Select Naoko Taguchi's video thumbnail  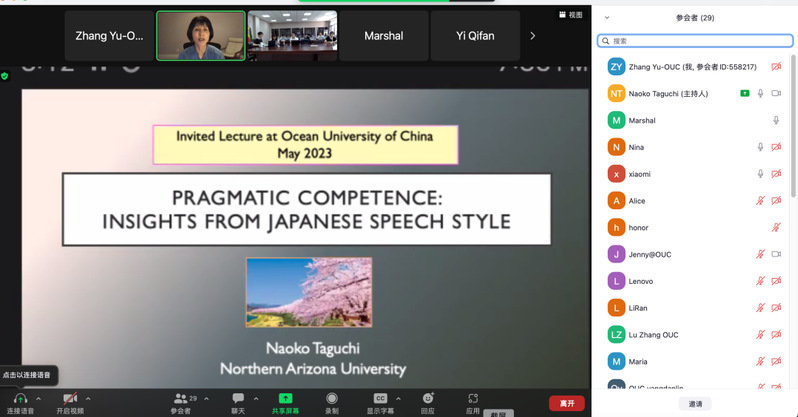201,36
